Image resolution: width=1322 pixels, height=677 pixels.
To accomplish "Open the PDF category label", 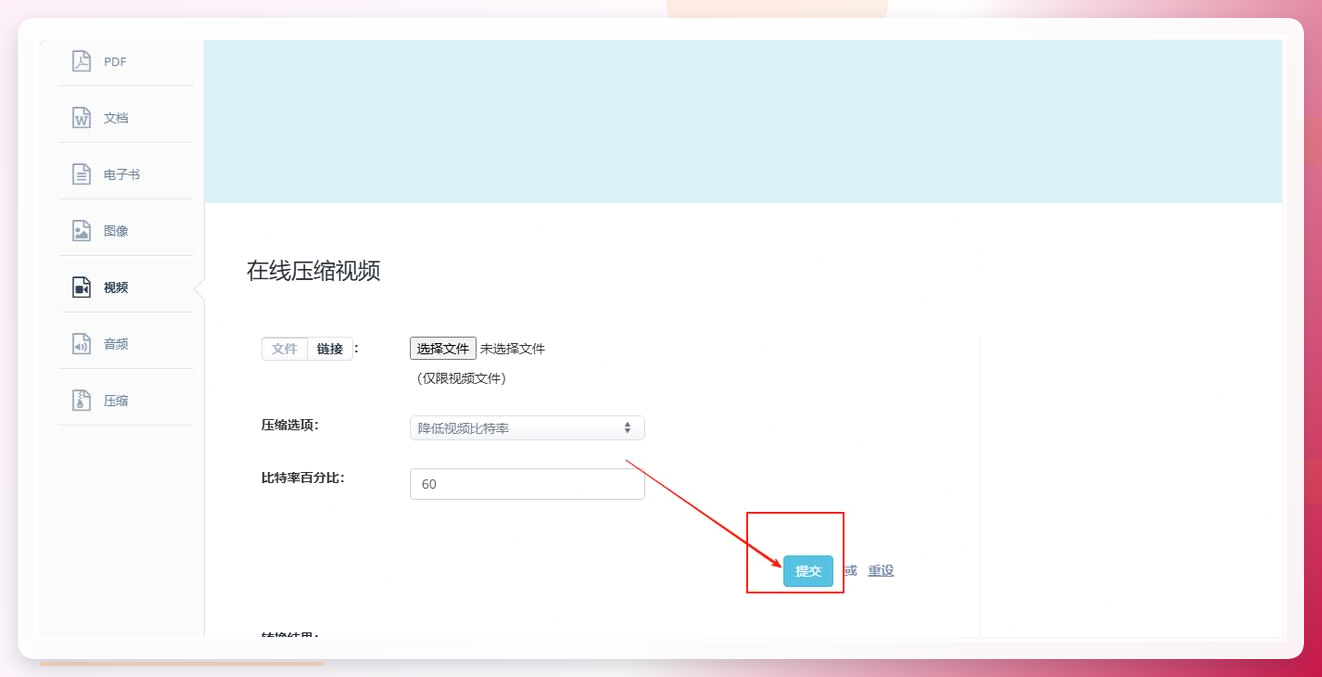I will click(x=115, y=62).
